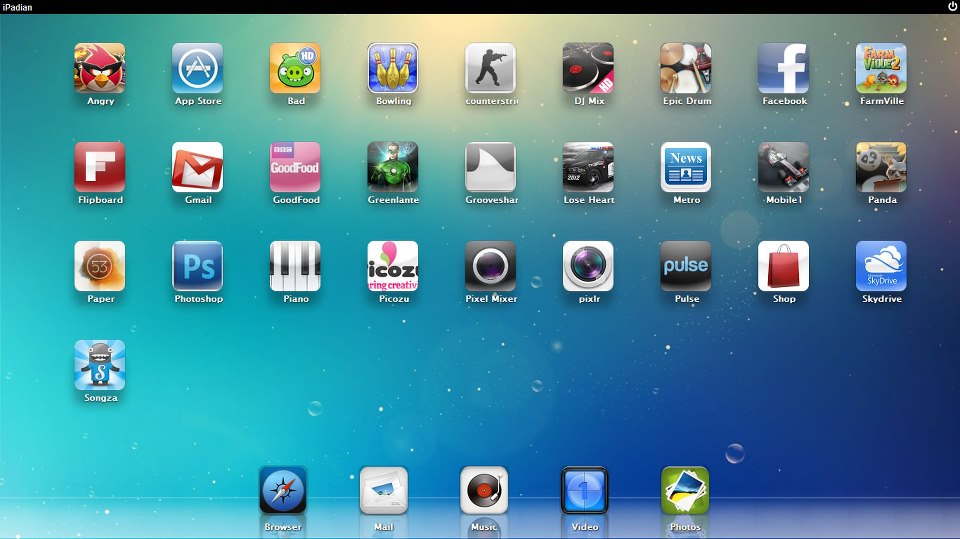Open the Video icon in dock
Screen dimensions: 960x539
click(585, 490)
